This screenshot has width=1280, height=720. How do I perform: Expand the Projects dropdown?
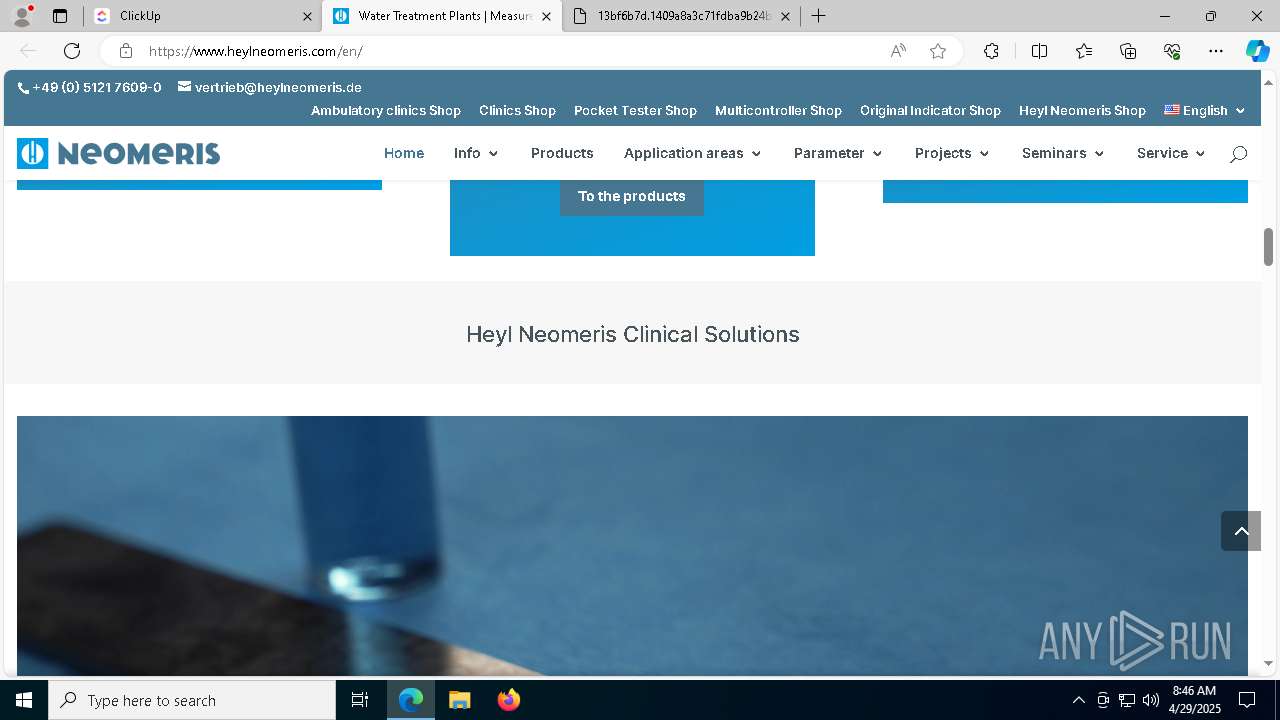pyautogui.click(x=952, y=153)
